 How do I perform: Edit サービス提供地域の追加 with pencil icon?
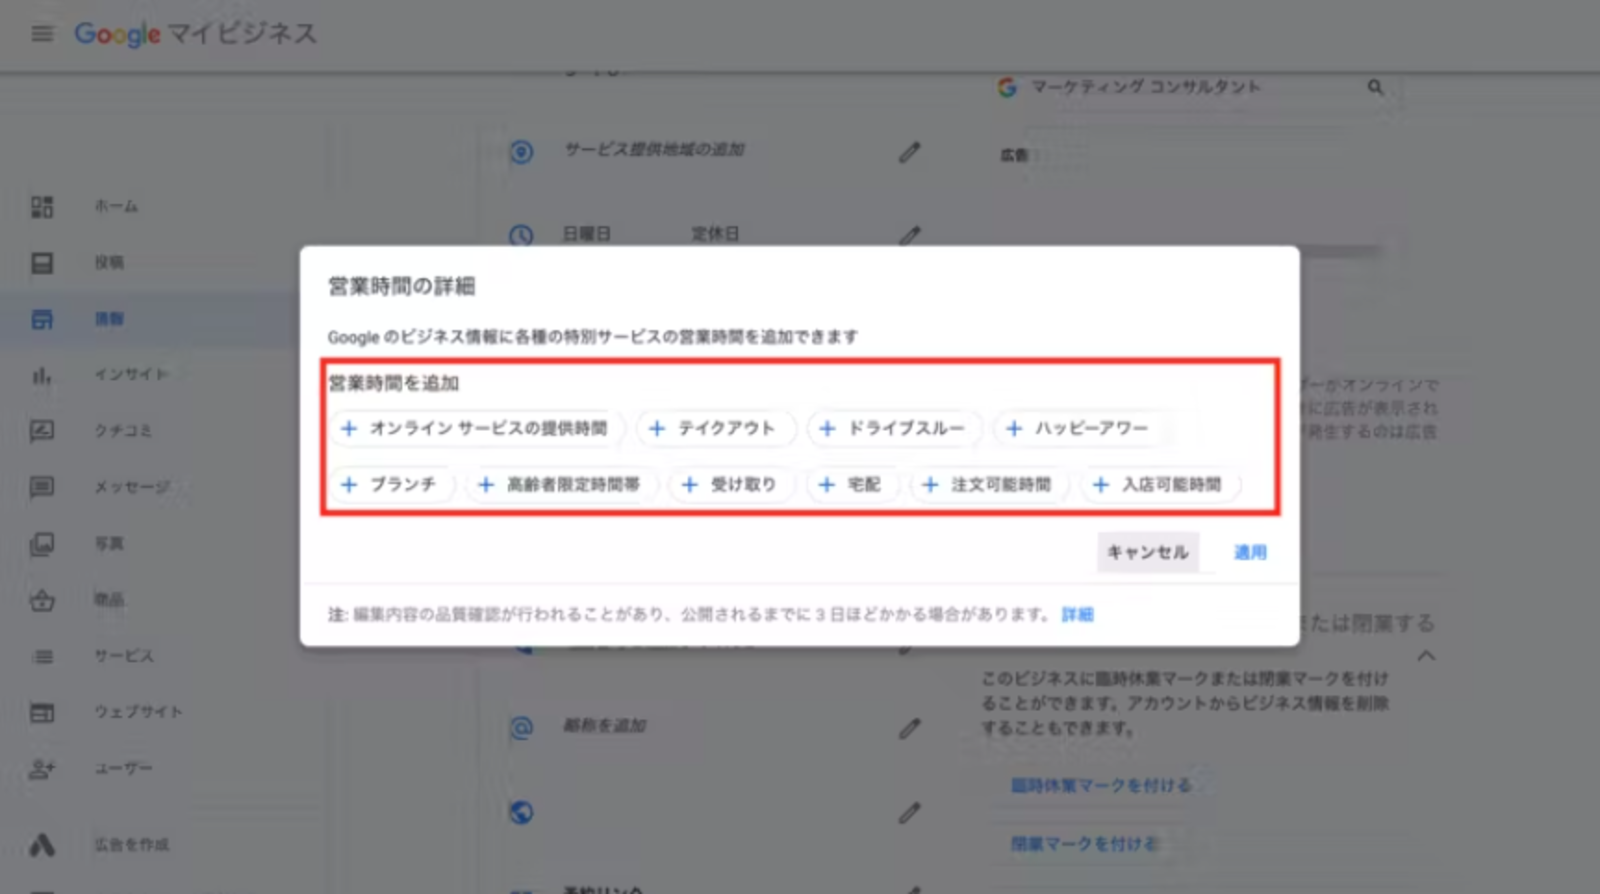click(x=909, y=152)
